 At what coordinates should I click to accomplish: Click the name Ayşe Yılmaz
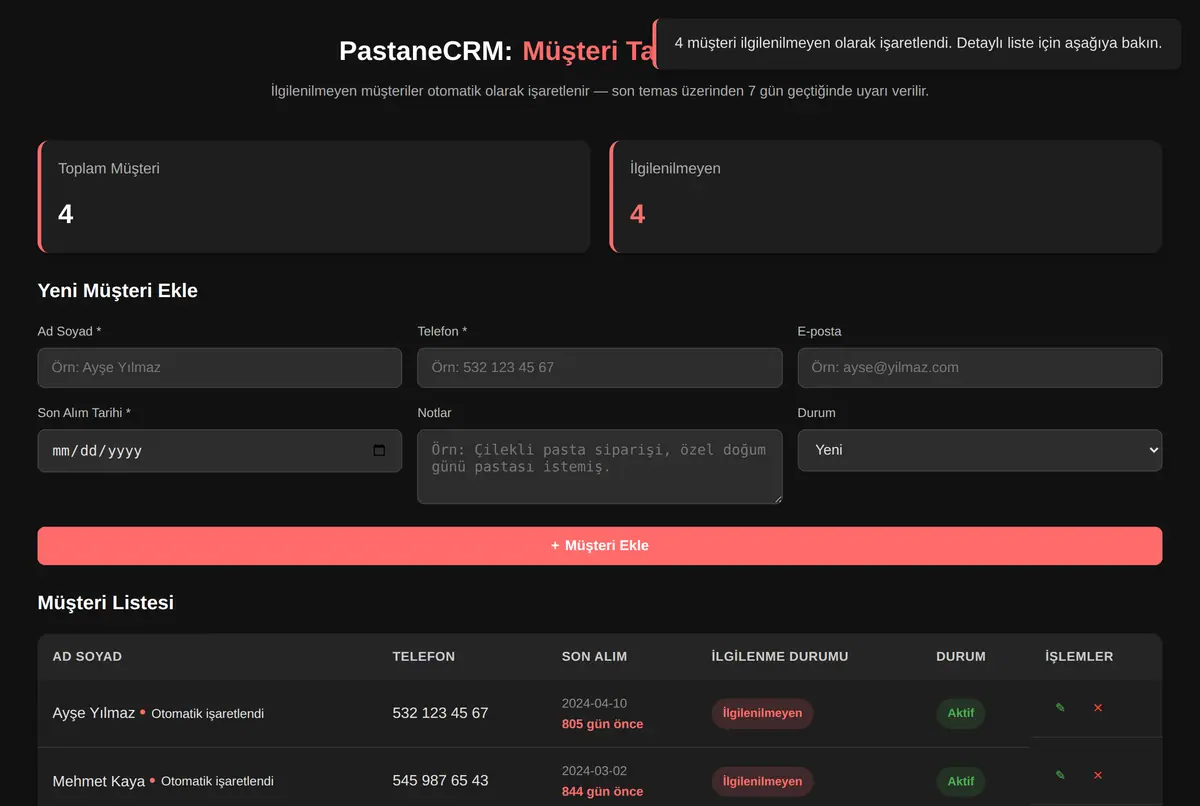pyautogui.click(x=94, y=713)
